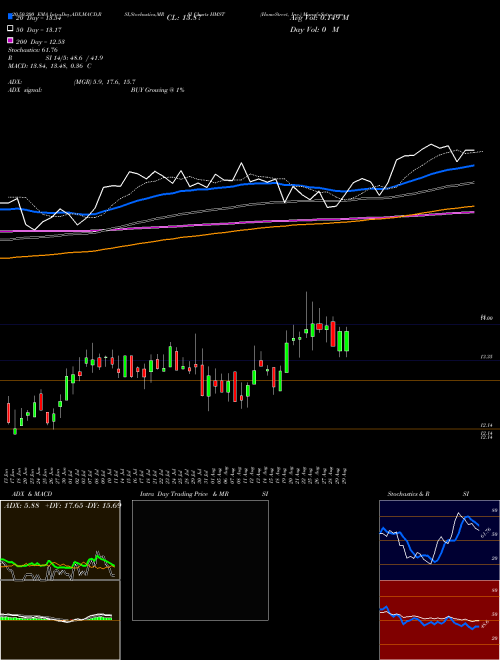Screen dimensions: 500x660
Task: Click the 'Day Vol: 0 M' text
Action: (x=314, y=29)
